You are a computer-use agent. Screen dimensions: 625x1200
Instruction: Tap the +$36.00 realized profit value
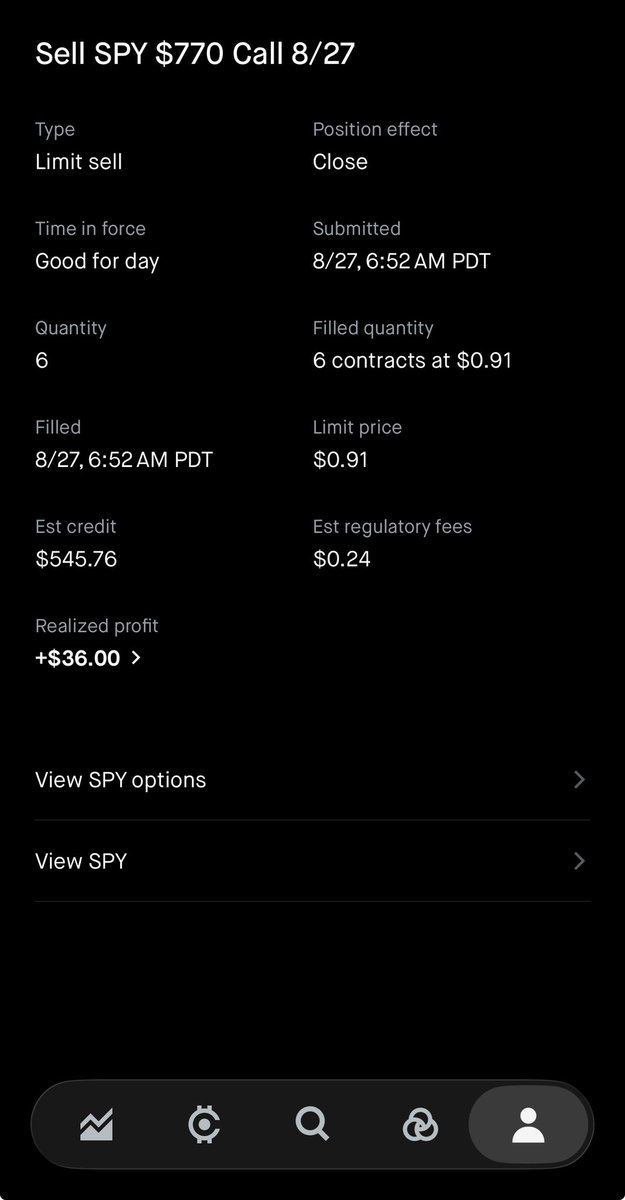click(78, 658)
